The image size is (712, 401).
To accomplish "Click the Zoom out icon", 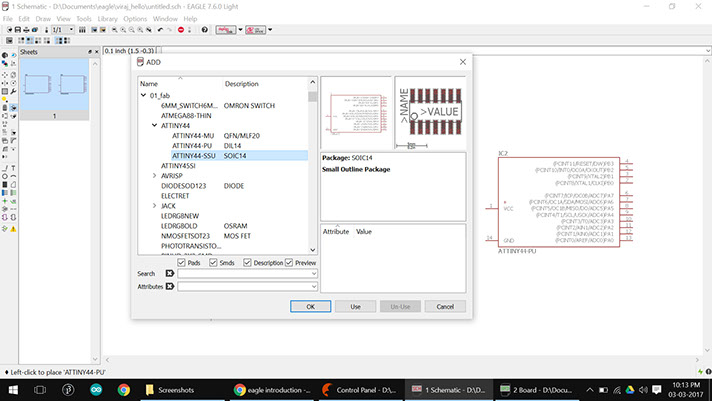I will (132, 30).
